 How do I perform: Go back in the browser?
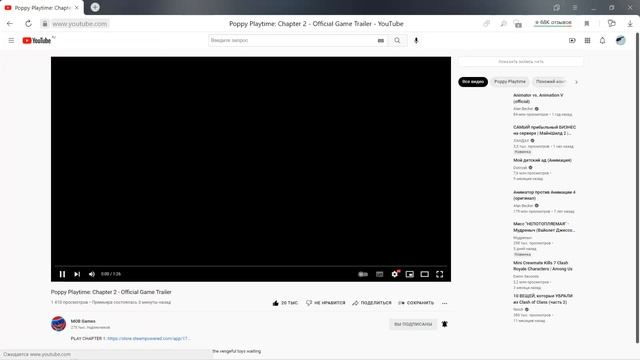pyautogui.click(x=10, y=24)
